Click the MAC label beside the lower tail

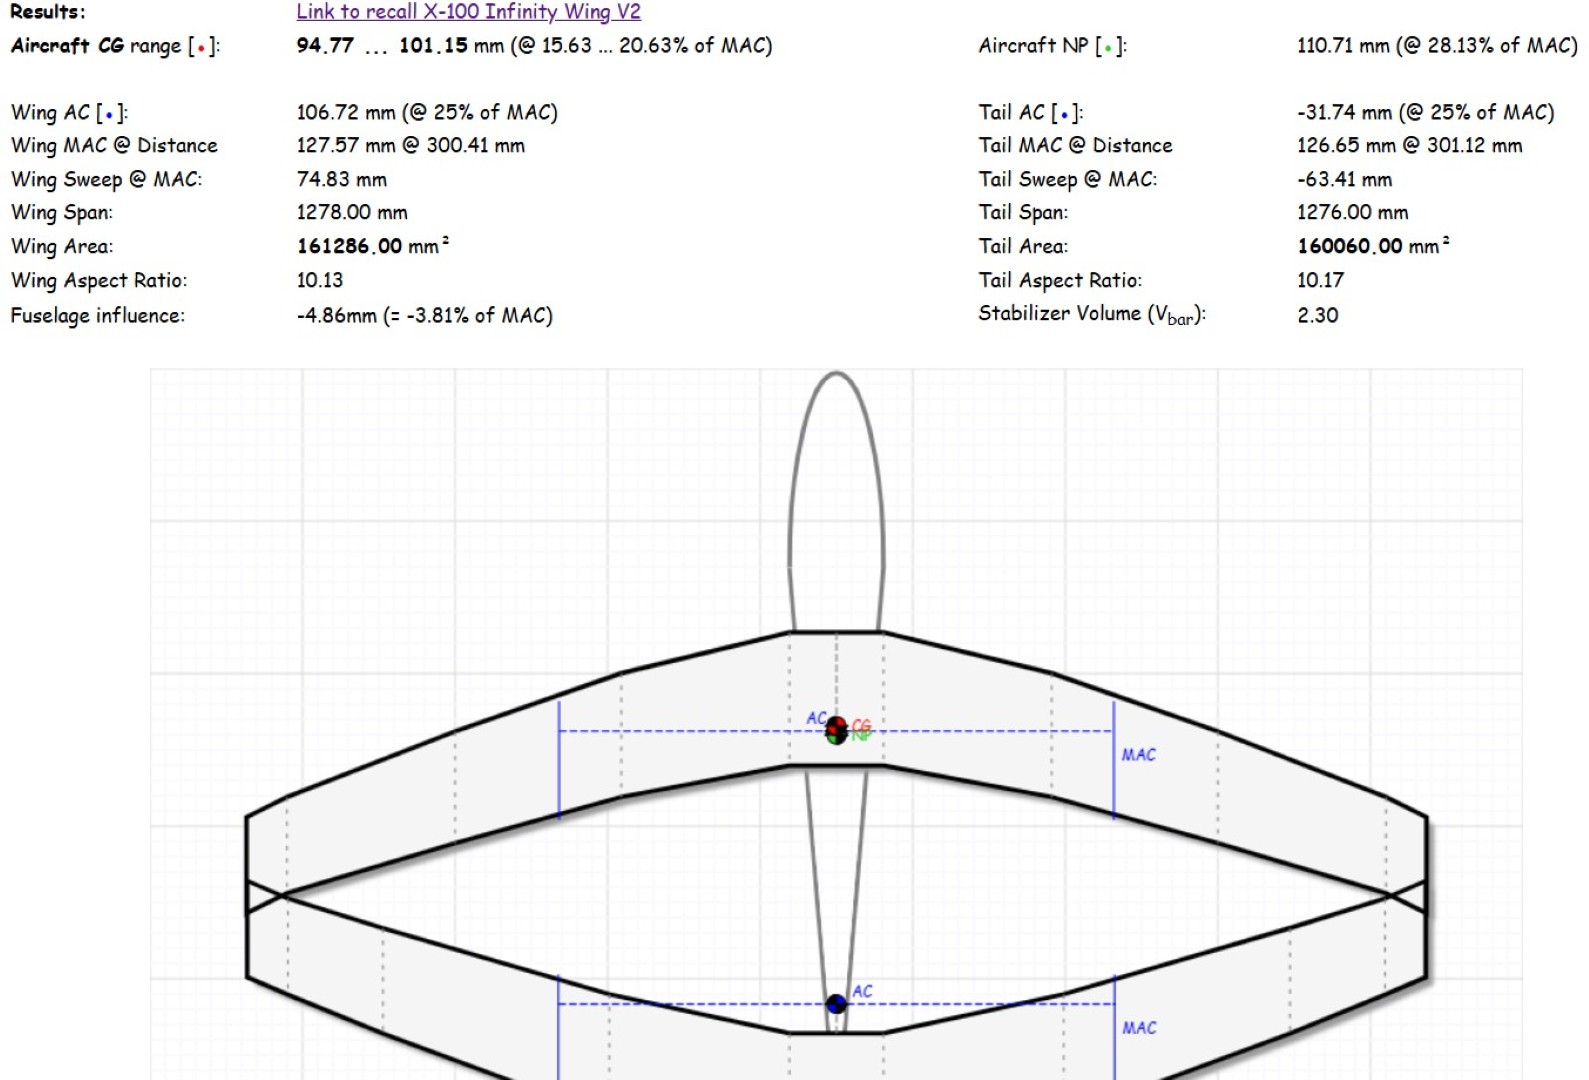tap(1138, 1028)
